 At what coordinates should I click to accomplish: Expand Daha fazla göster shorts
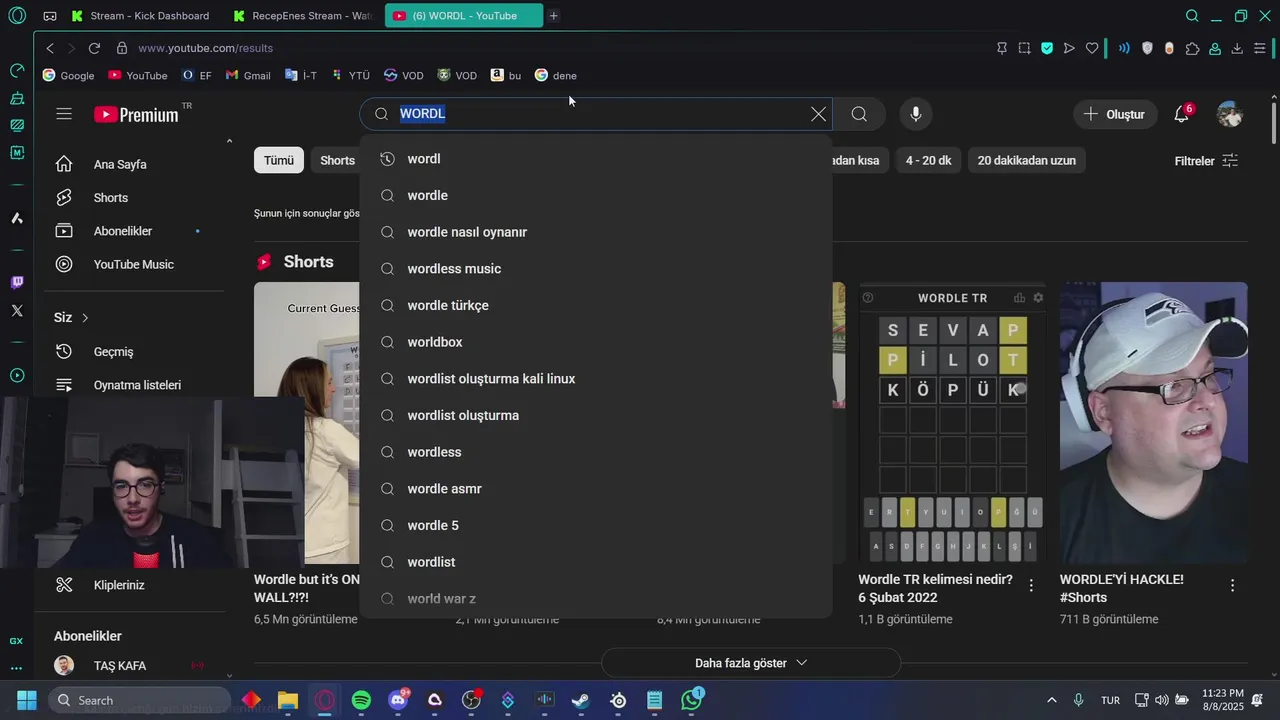[x=751, y=663]
